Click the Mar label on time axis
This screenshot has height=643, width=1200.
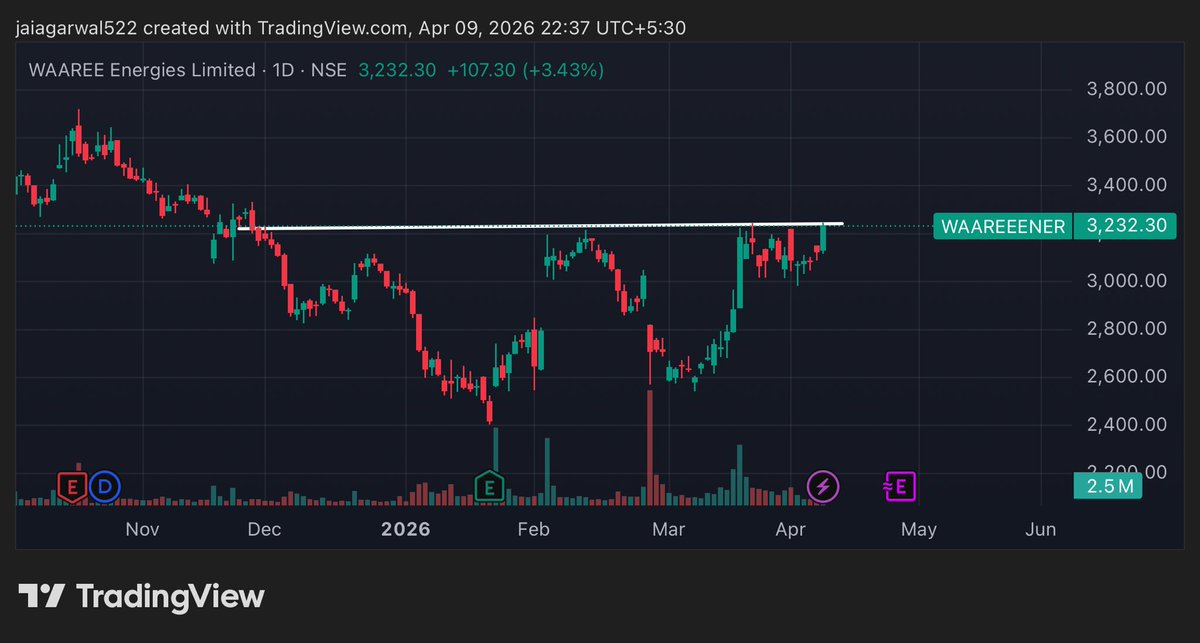click(668, 529)
